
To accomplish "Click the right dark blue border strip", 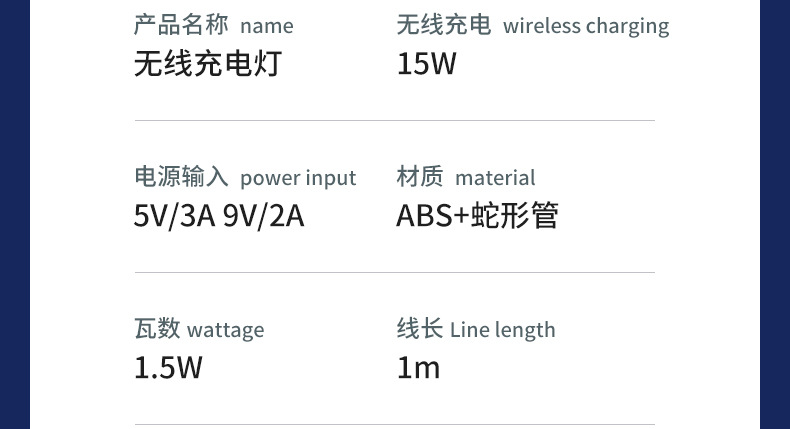I will point(775,214).
